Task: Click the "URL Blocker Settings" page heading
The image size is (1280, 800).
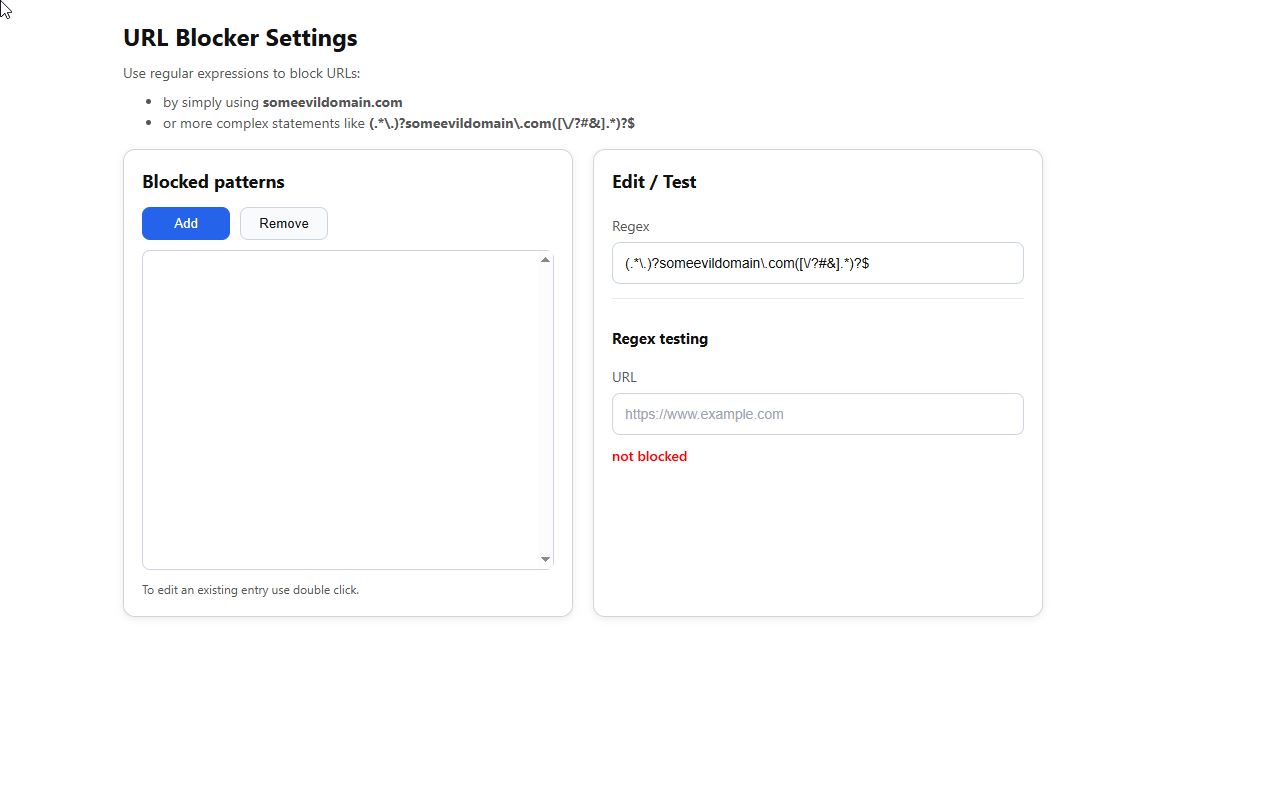Action: pyautogui.click(x=240, y=38)
